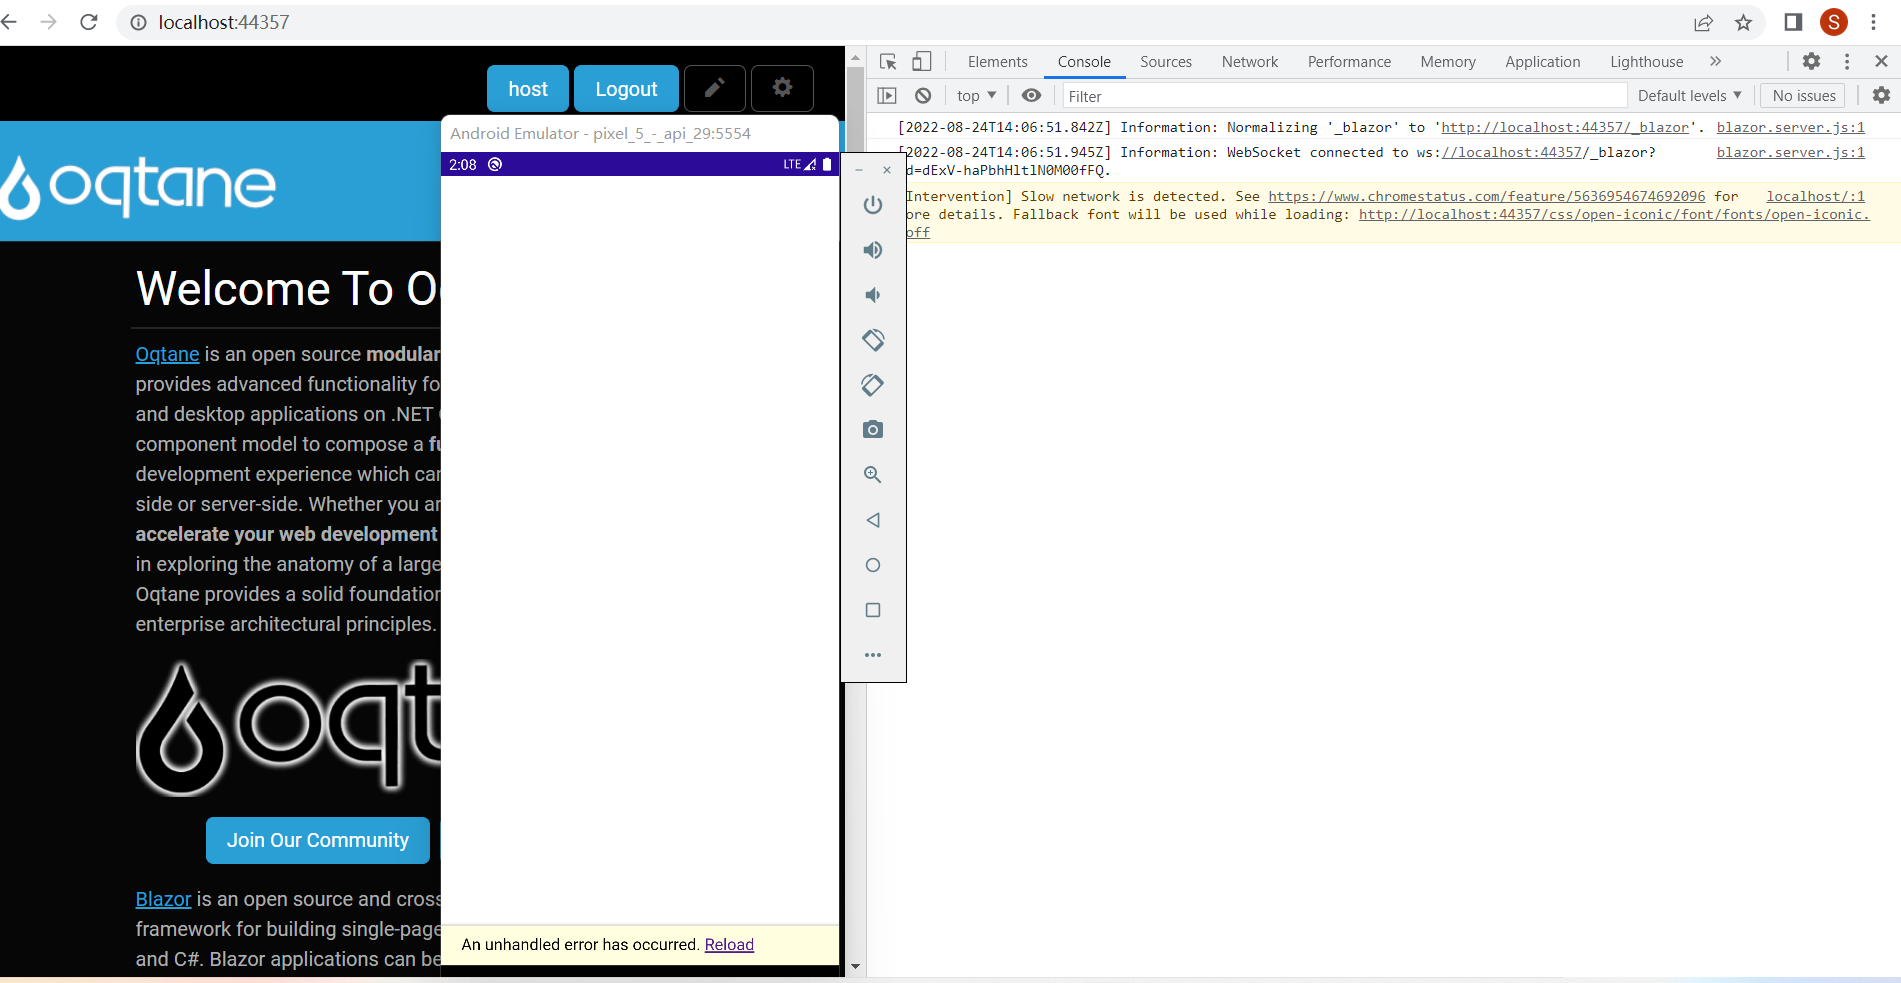
Task: Switch to the Sources tab
Action: [x=1165, y=61]
